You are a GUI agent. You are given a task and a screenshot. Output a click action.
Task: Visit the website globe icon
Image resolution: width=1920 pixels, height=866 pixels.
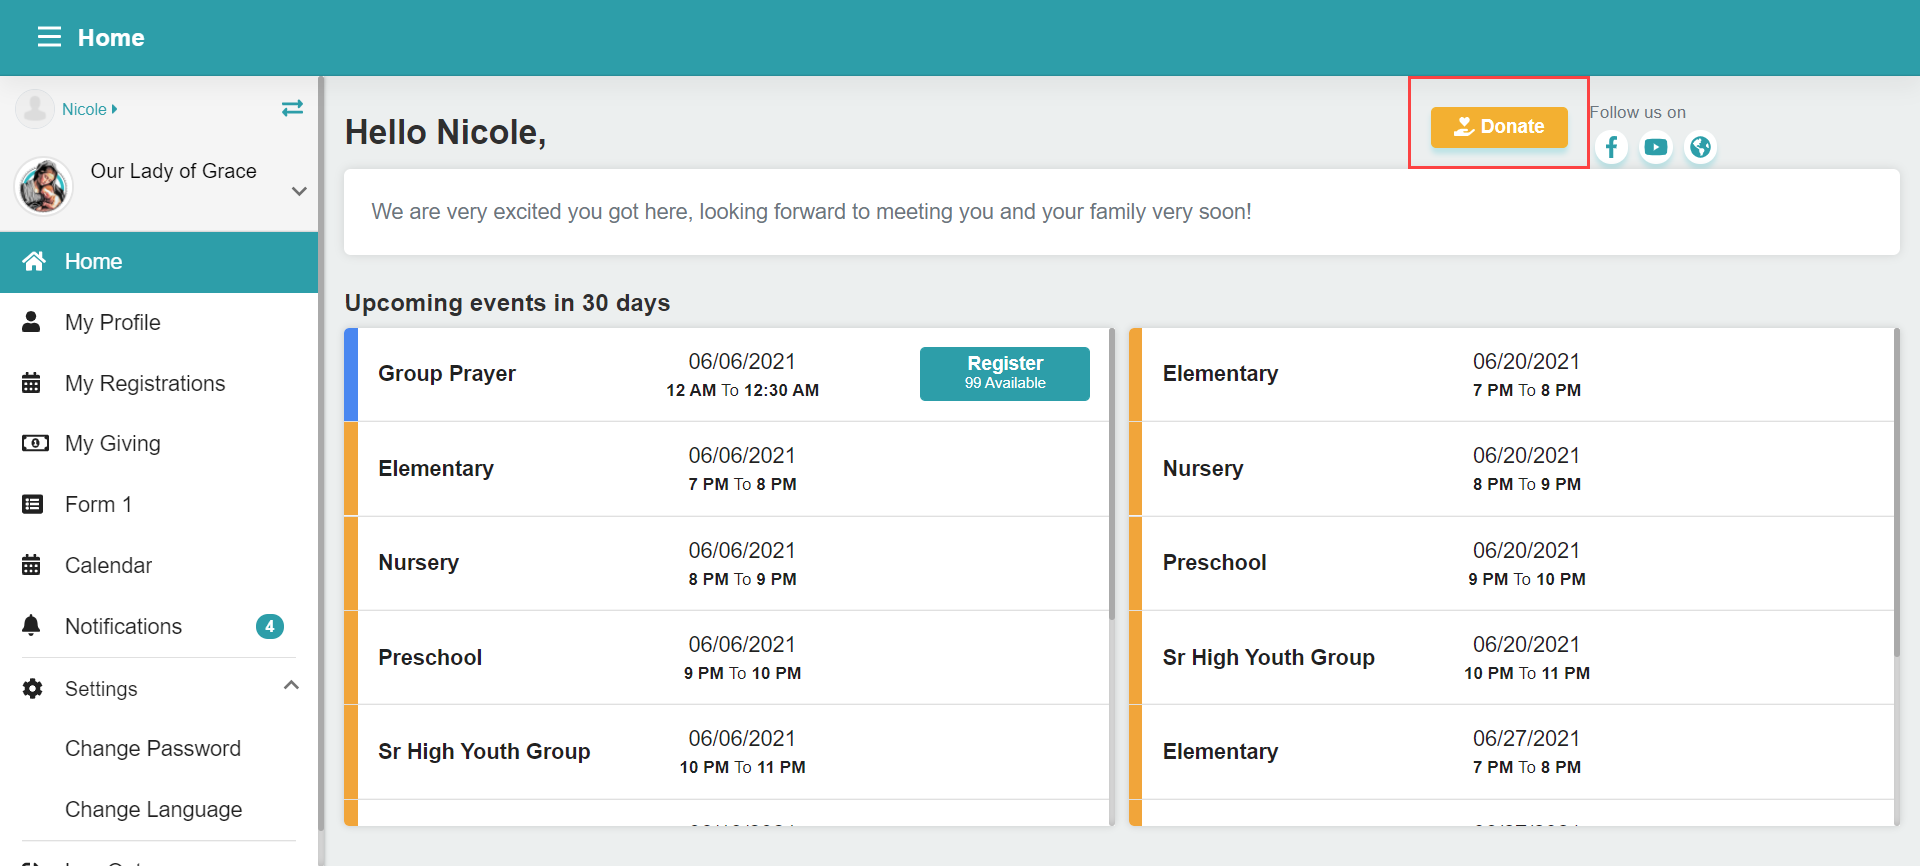(x=1700, y=148)
